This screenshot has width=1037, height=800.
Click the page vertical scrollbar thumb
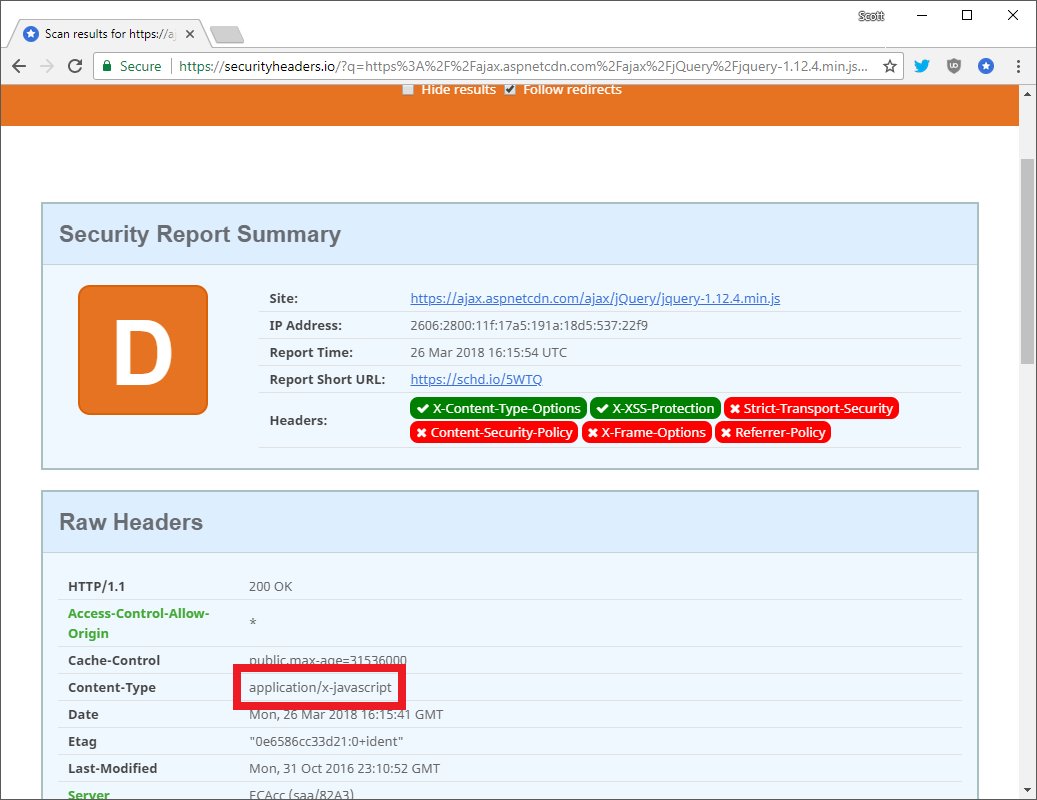click(x=1027, y=261)
